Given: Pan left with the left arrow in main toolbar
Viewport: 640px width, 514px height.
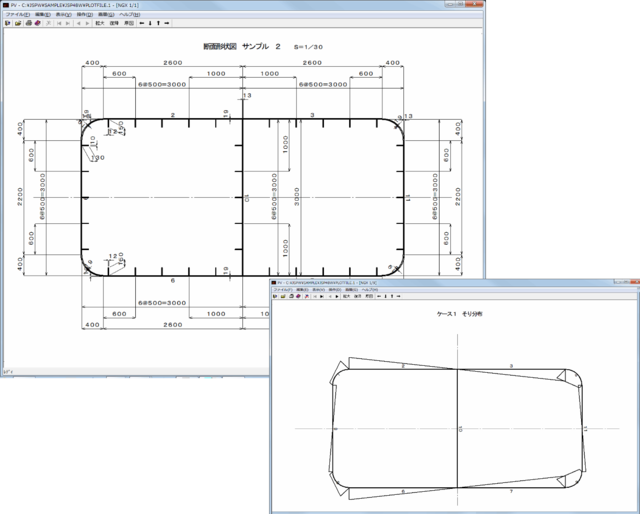Looking at the screenshot, I should pos(141,23).
